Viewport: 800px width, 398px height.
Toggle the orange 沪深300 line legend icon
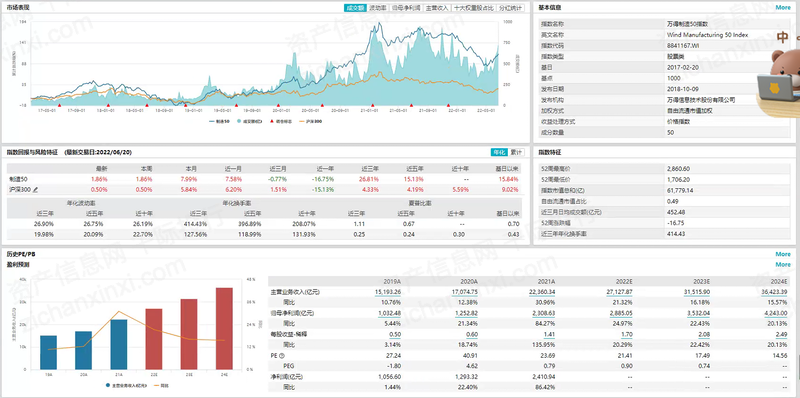click(x=302, y=121)
